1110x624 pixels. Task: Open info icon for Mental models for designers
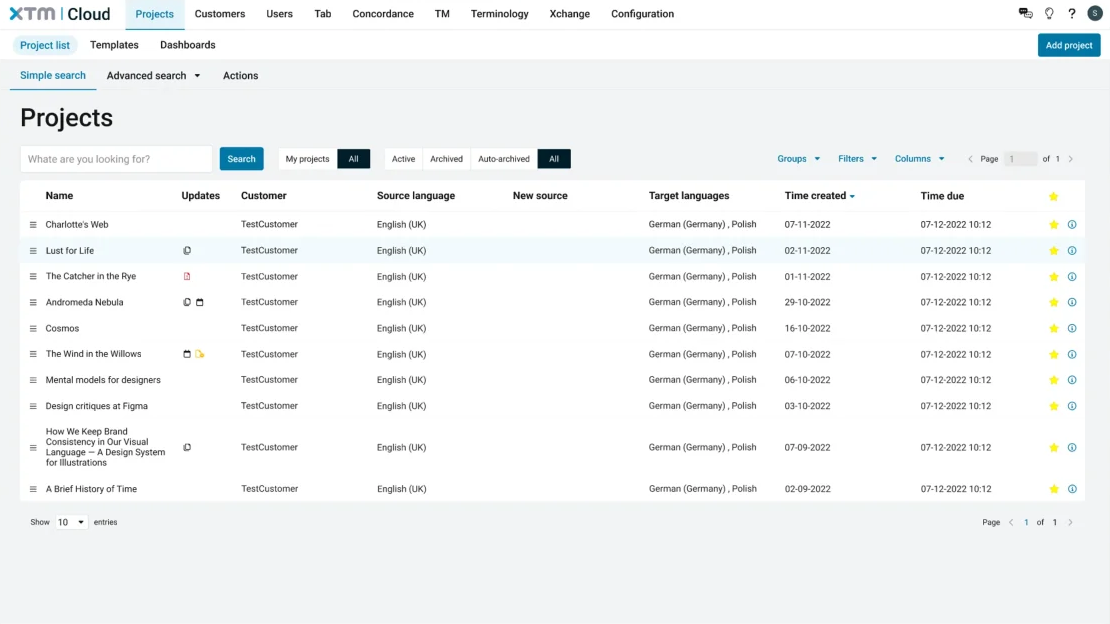click(1072, 380)
